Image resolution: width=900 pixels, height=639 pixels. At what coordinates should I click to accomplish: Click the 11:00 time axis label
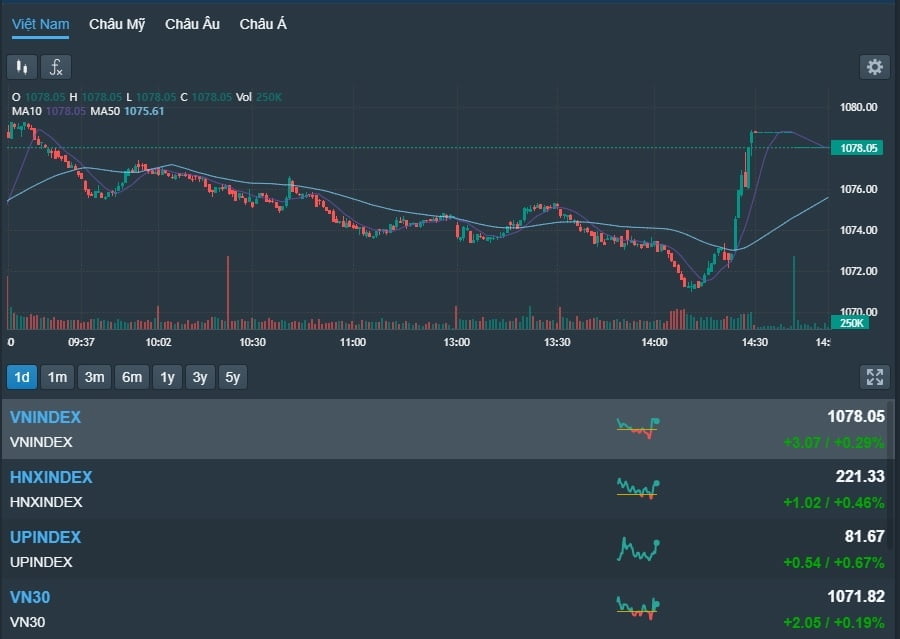click(352, 342)
